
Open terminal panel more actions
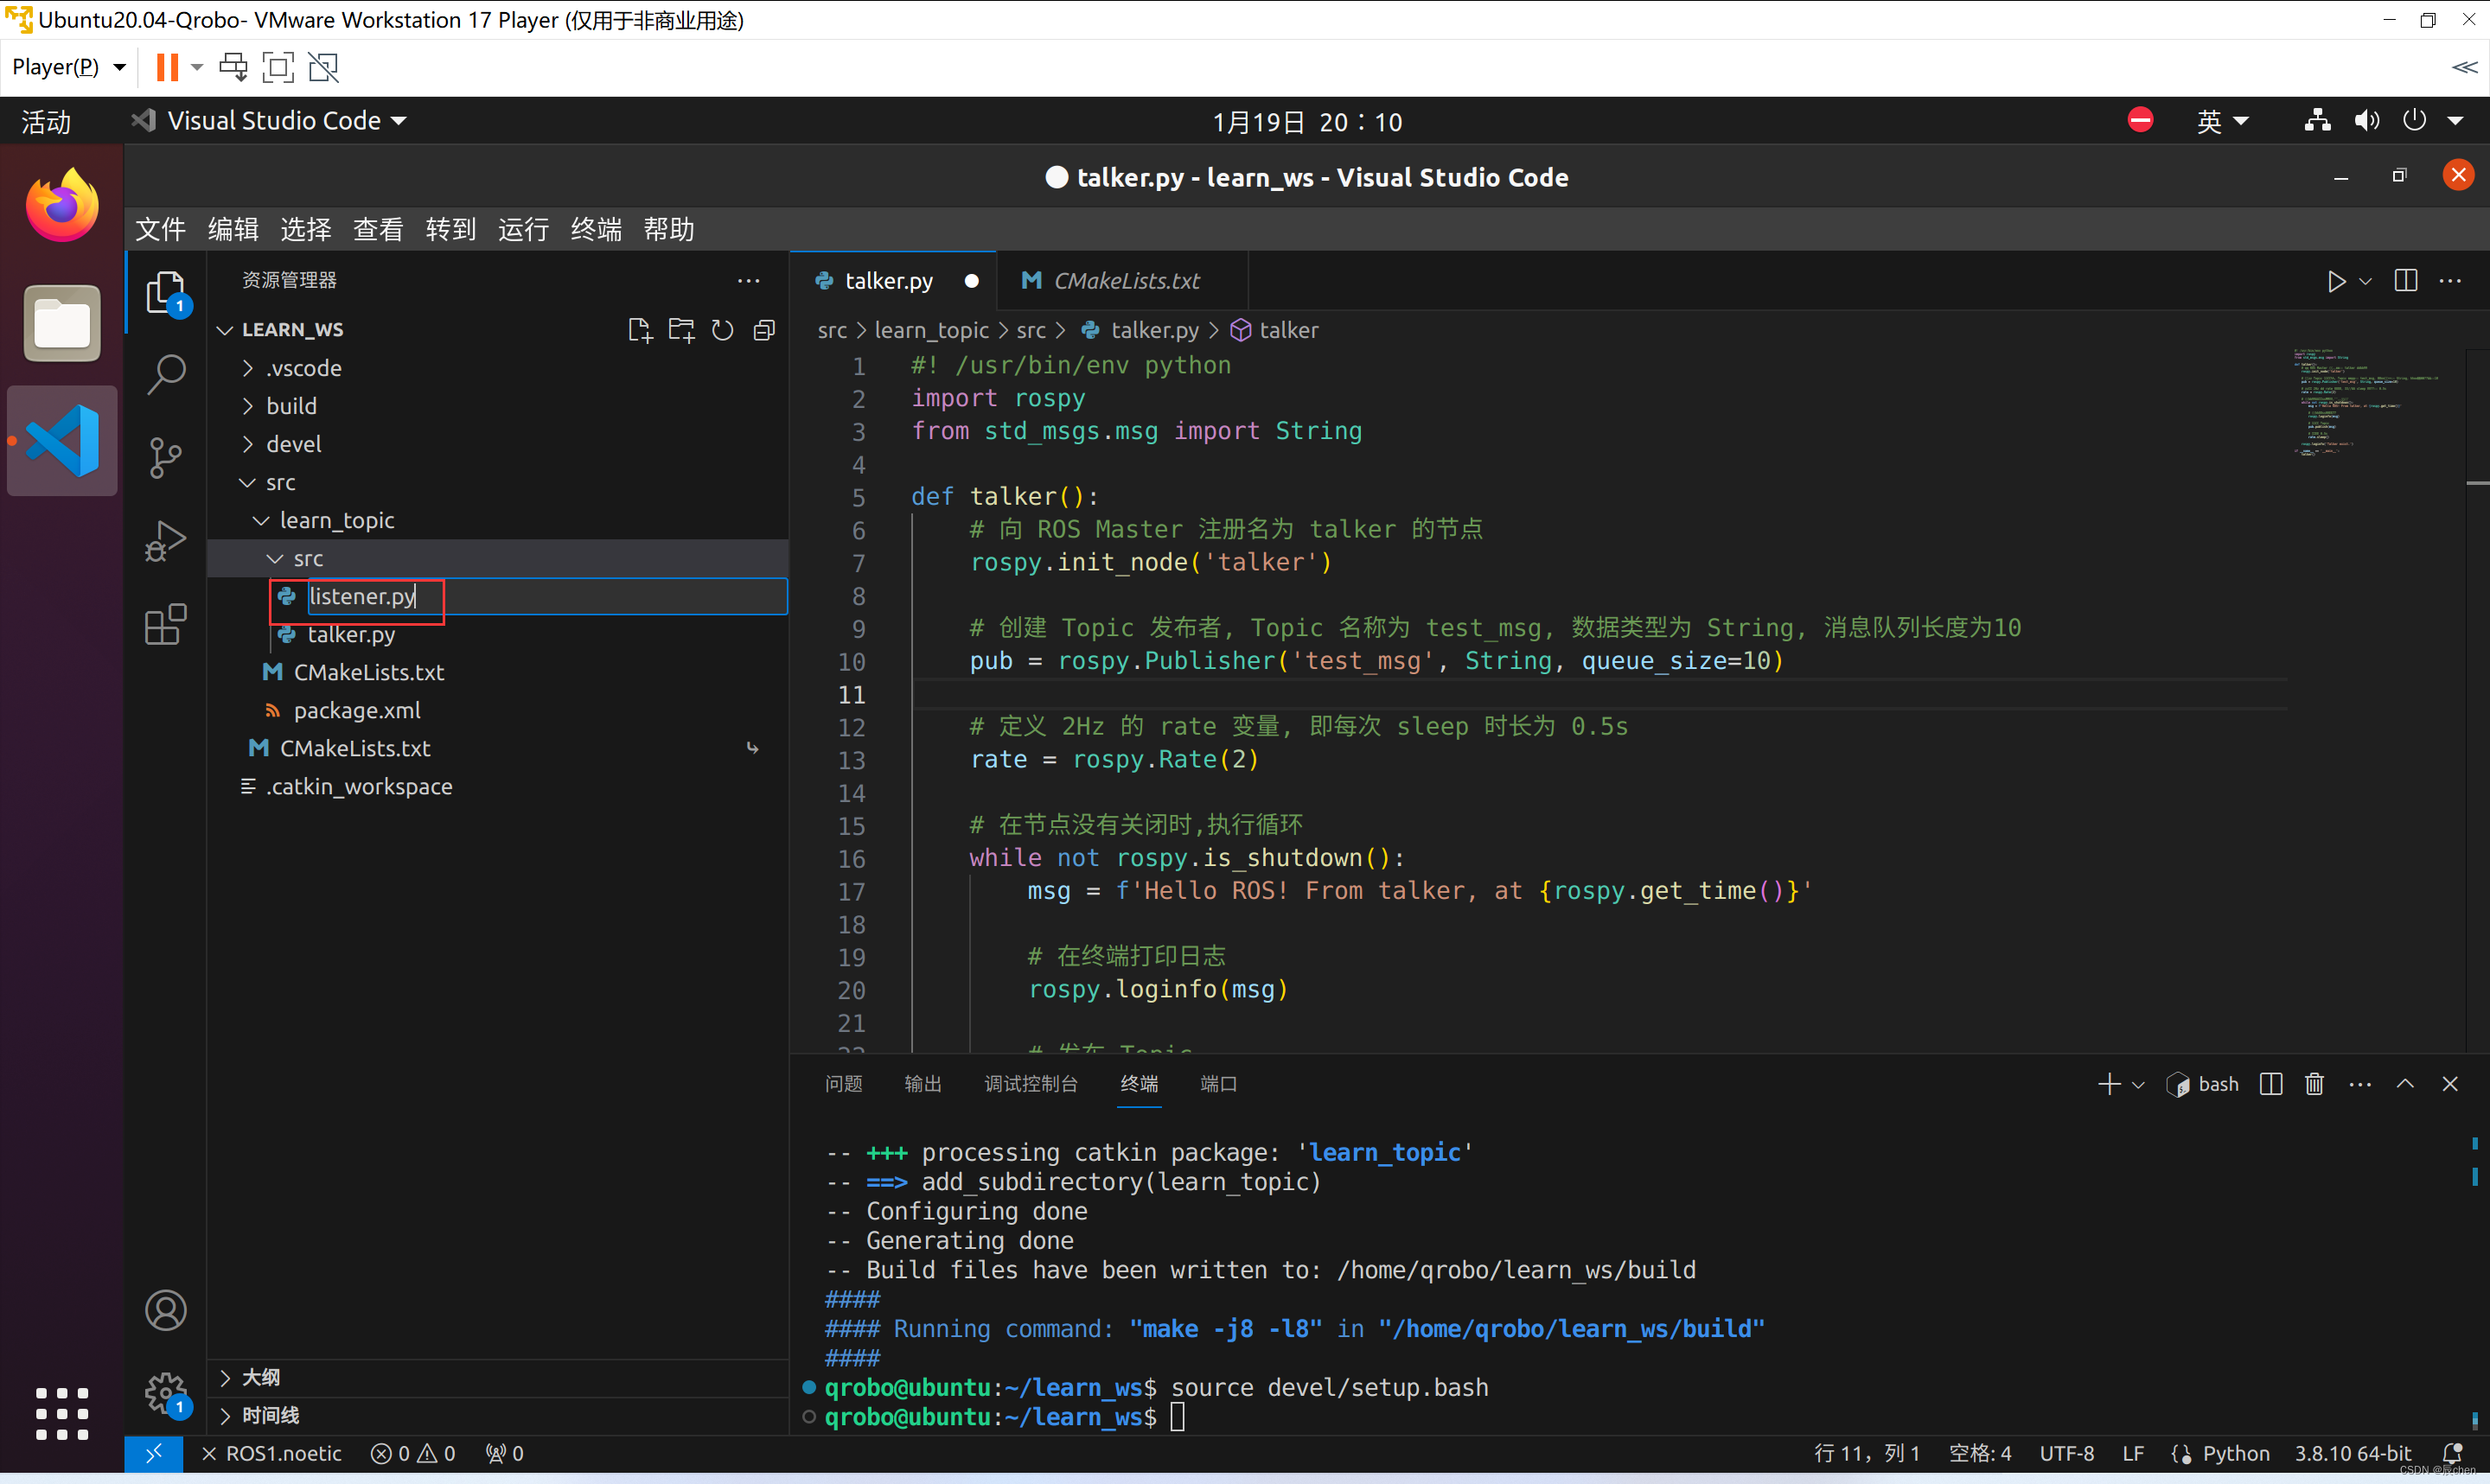coord(2360,1084)
